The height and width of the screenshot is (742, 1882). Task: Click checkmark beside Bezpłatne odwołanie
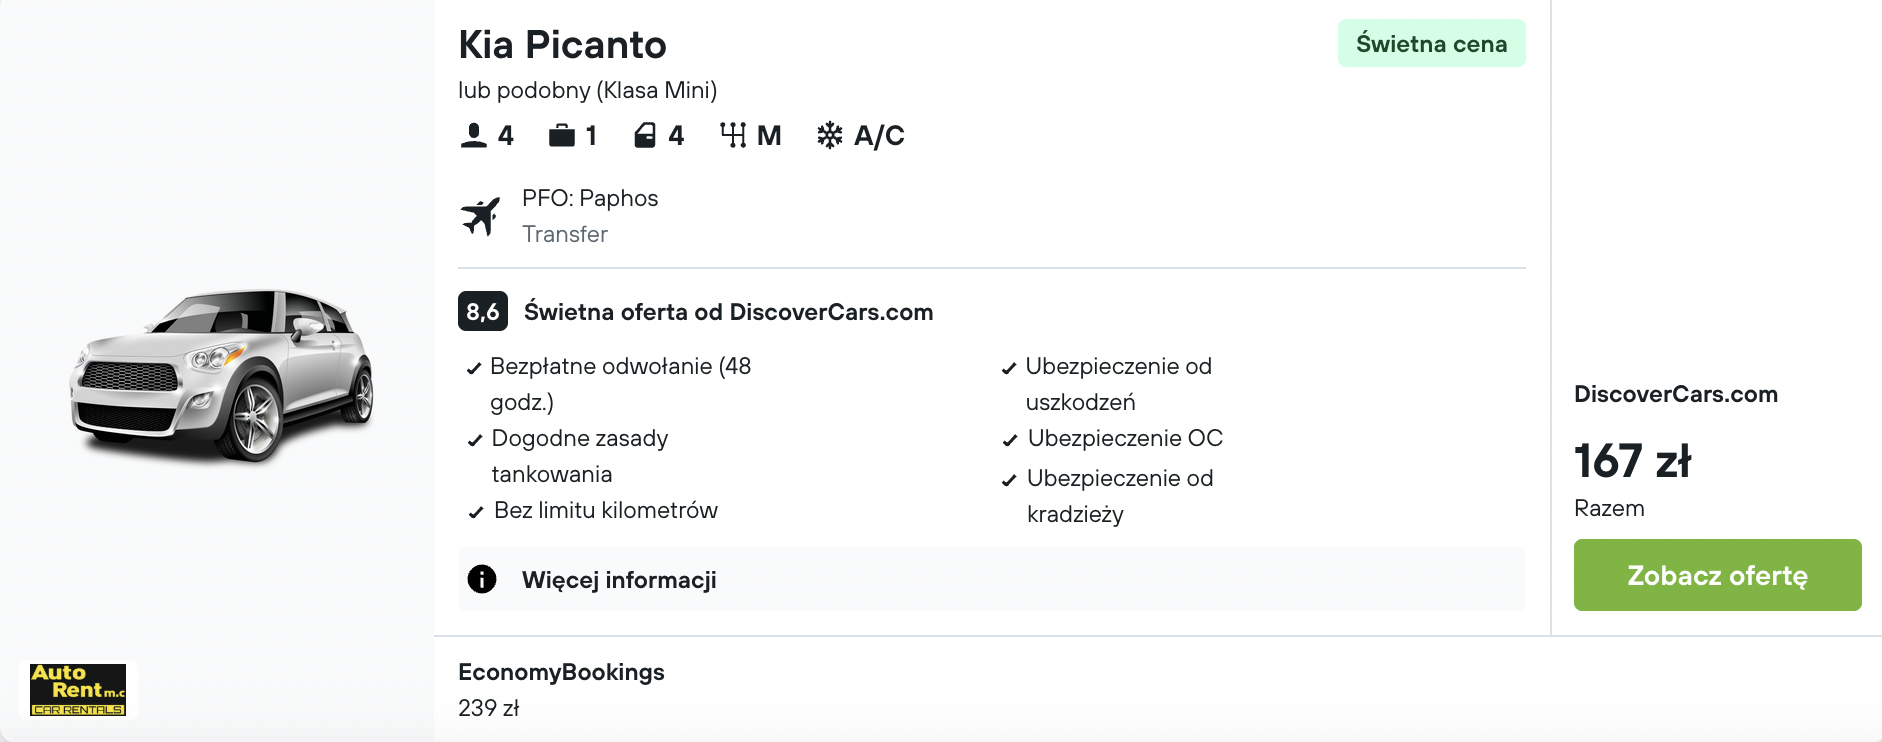pyautogui.click(x=474, y=368)
